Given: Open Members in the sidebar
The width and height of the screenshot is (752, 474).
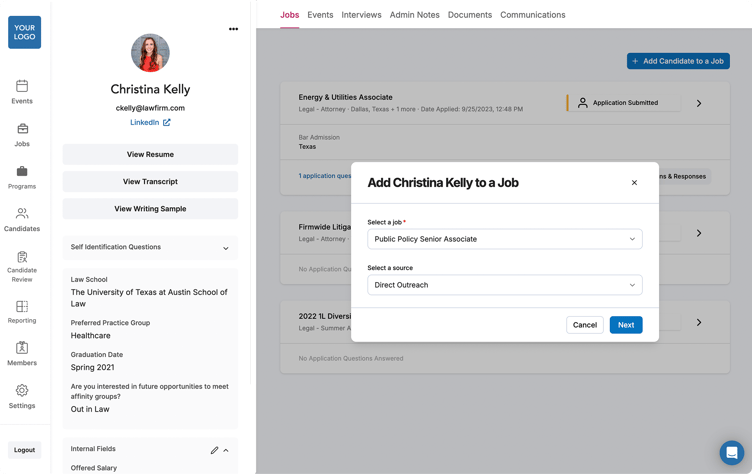Looking at the screenshot, I should coord(22,354).
